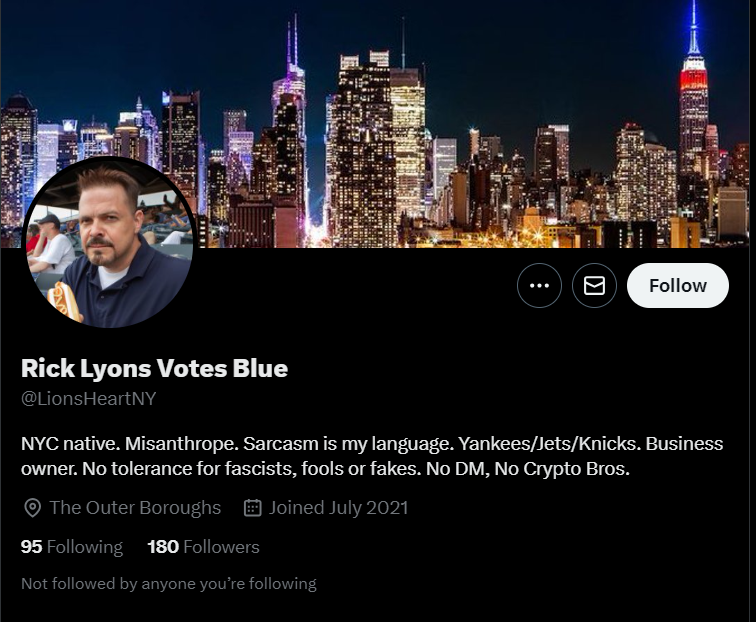Follow Rick Lyons Votes Blue
Viewport: 756px width, 622px height.
tap(677, 285)
